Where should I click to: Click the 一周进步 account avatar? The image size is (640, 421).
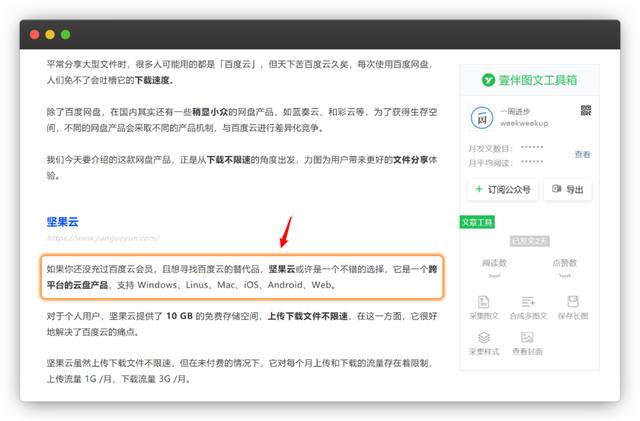(482, 118)
